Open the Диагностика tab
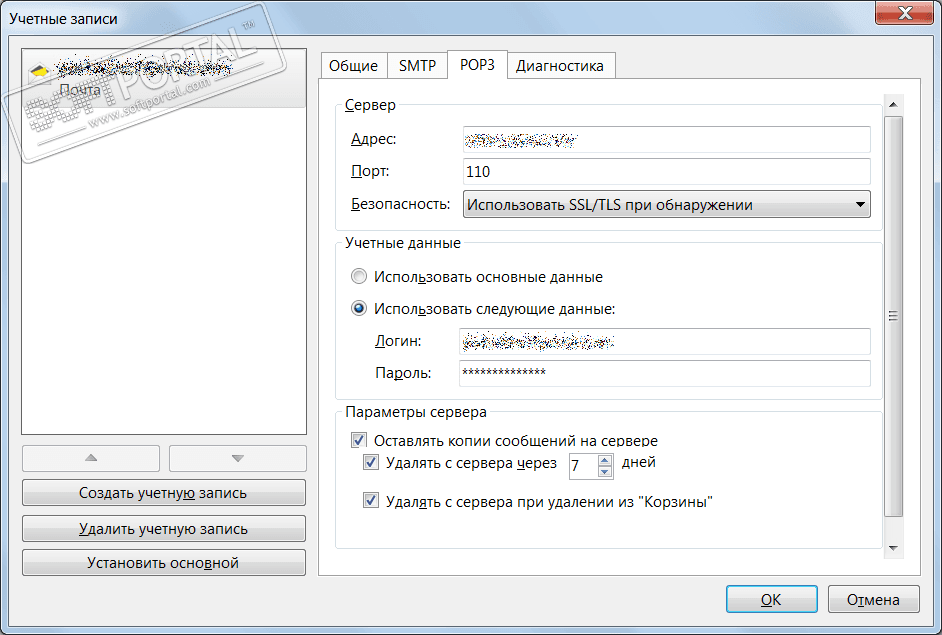This screenshot has width=942, height=635. pos(560,66)
